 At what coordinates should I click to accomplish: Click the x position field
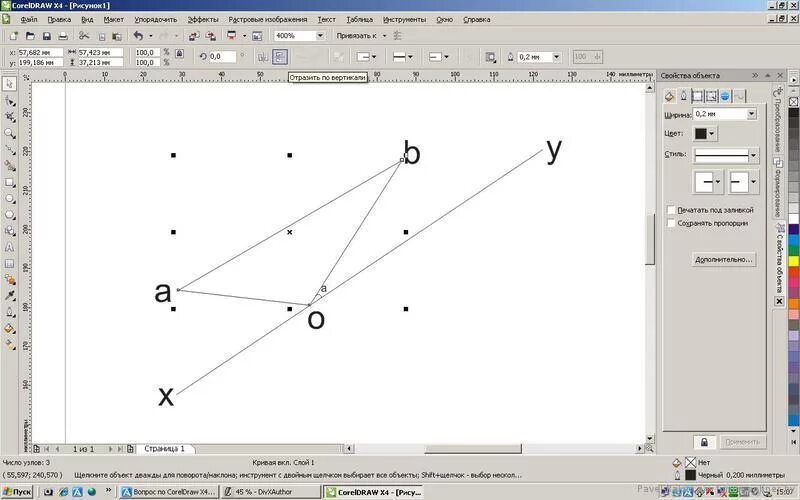tap(40, 52)
